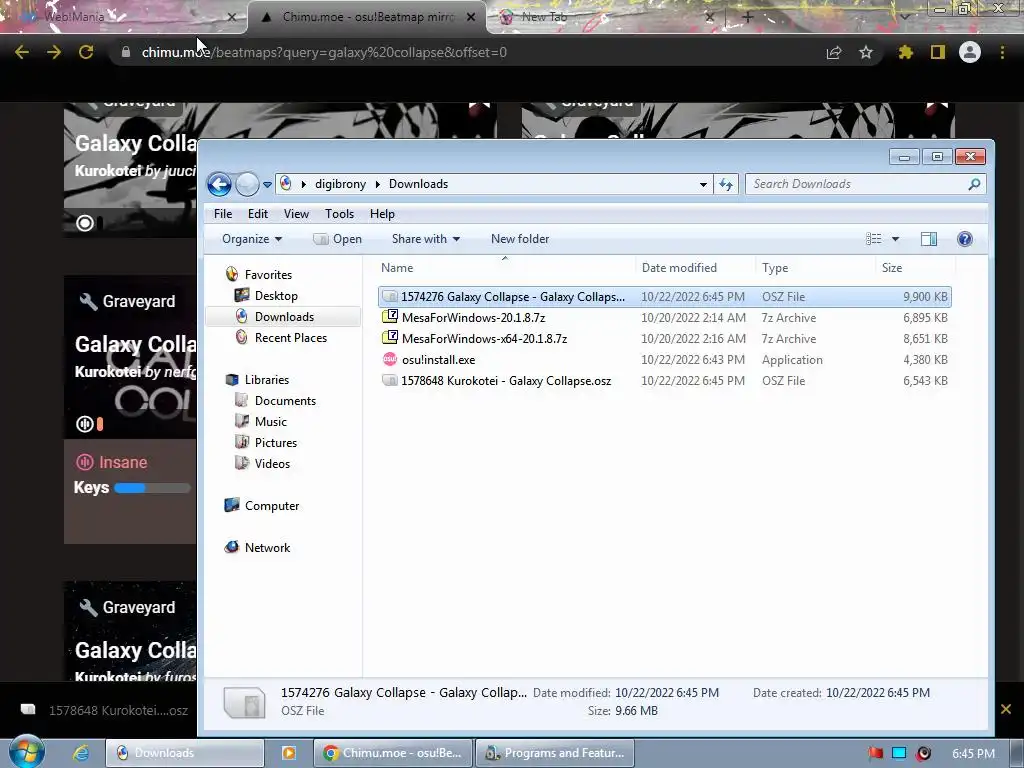Switch to the New Tab tab
The image size is (1024, 768).
[607, 17]
